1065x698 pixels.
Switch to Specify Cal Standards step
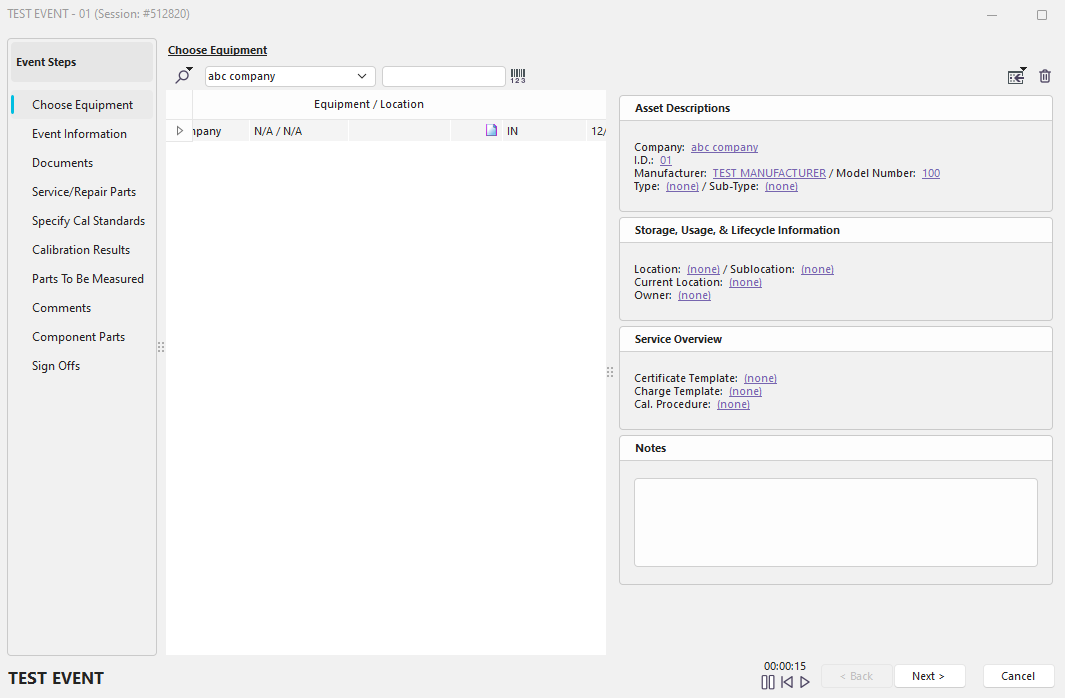88,221
